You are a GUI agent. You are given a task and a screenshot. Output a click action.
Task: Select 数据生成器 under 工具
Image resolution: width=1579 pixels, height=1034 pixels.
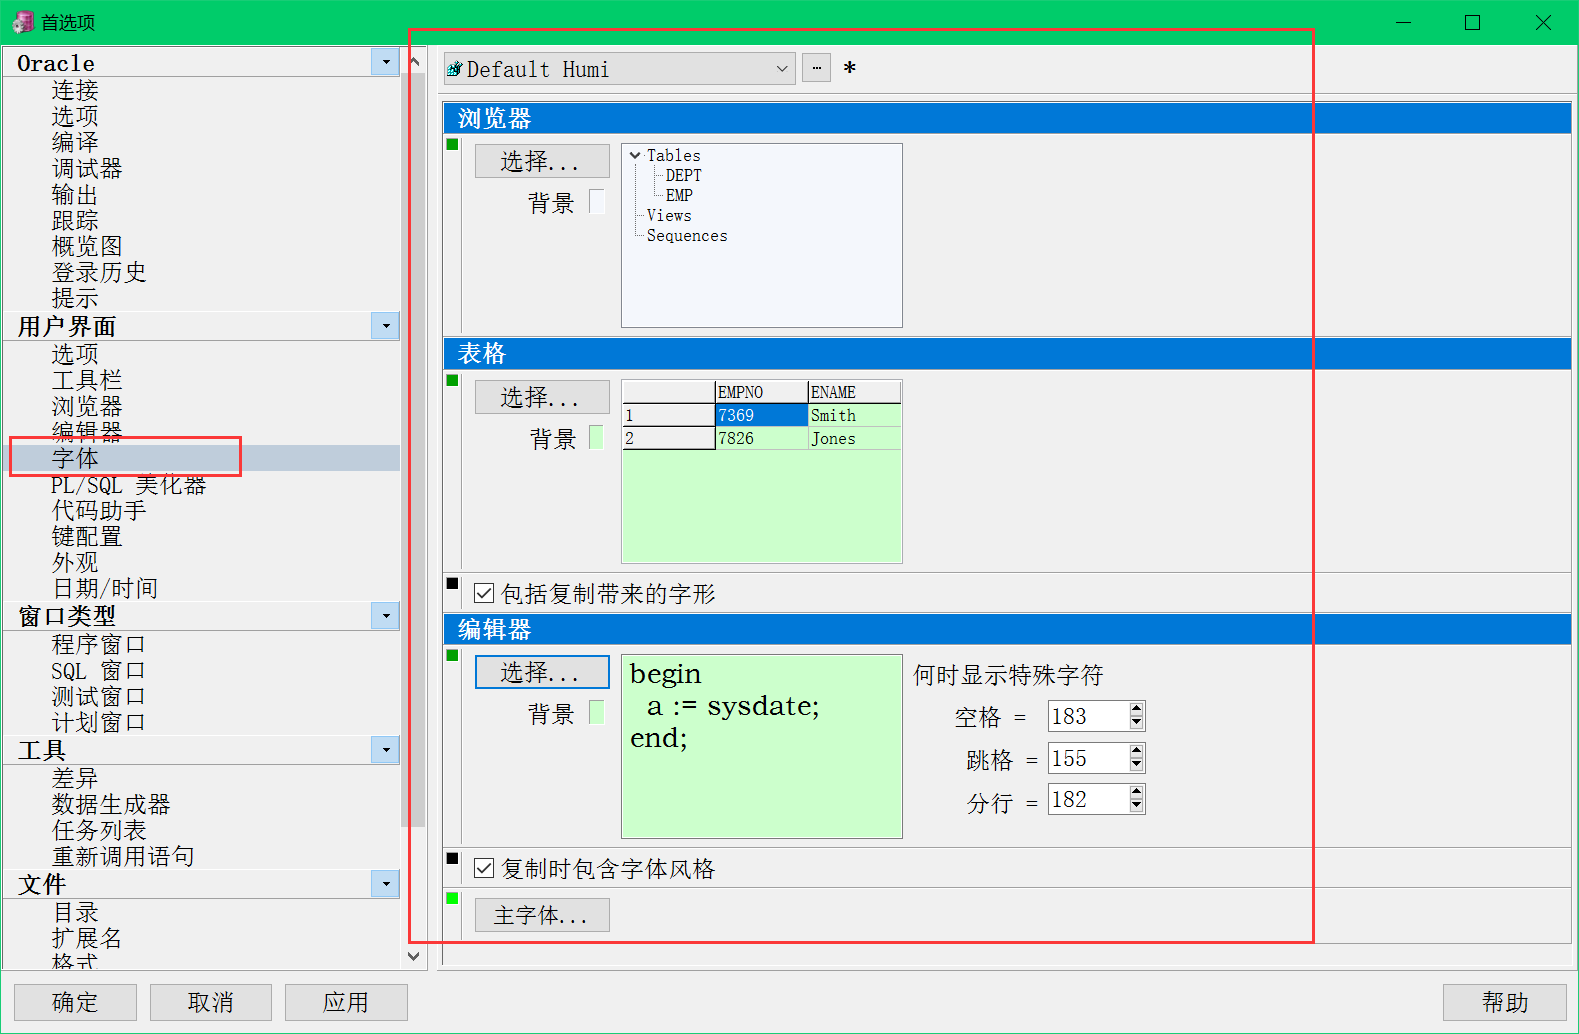(x=111, y=804)
